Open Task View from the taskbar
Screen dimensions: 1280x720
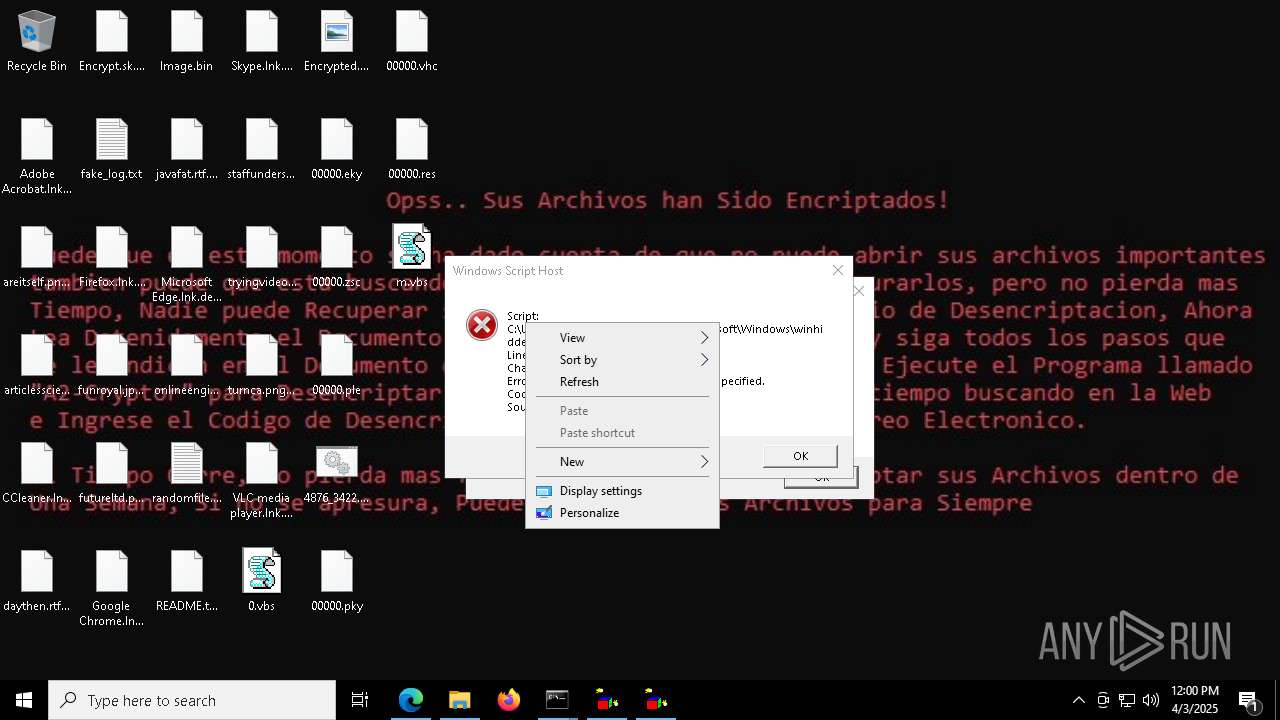[360, 700]
